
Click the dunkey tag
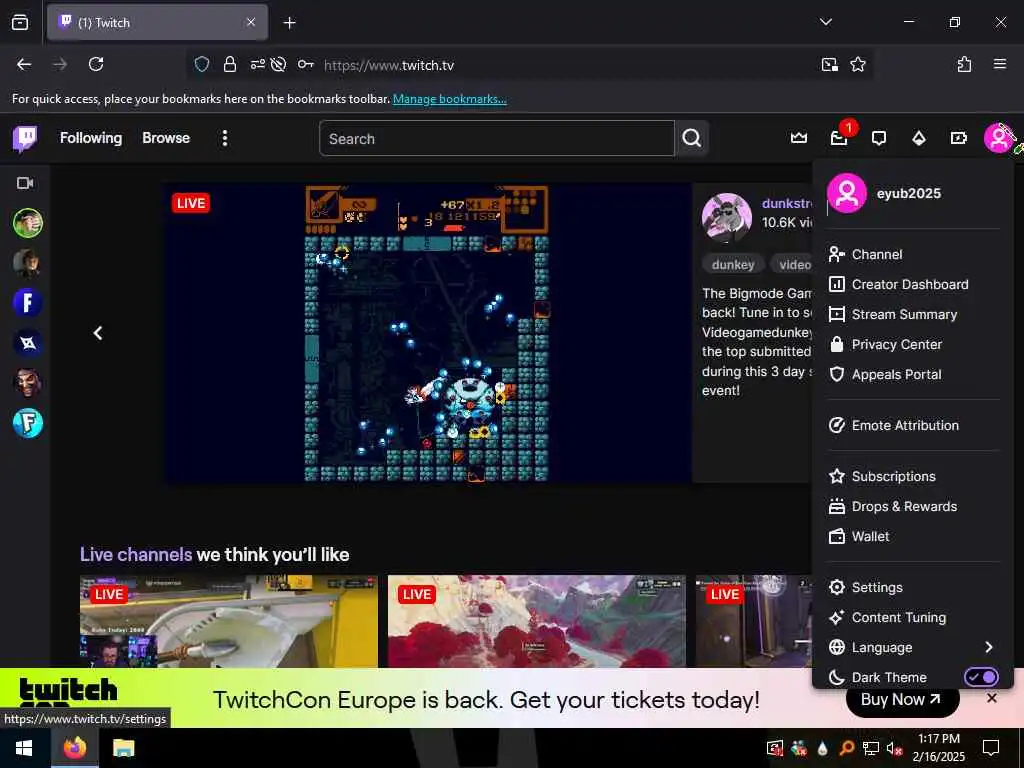[x=733, y=264]
